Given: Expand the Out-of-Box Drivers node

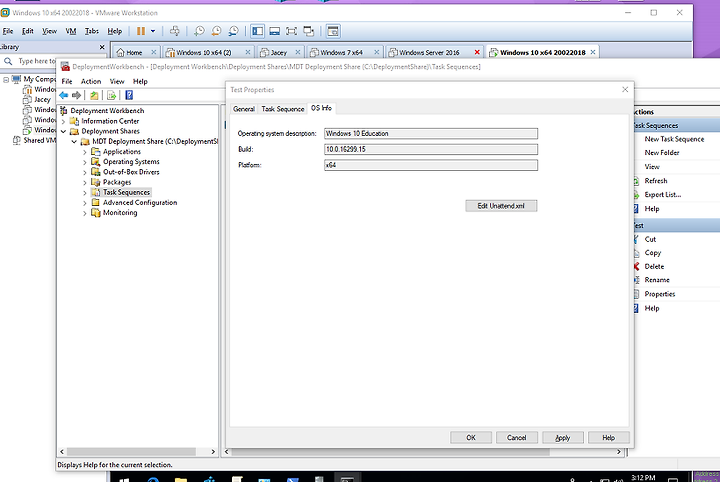Looking at the screenshot, I should pyautogui.click(x=85, y=172).
